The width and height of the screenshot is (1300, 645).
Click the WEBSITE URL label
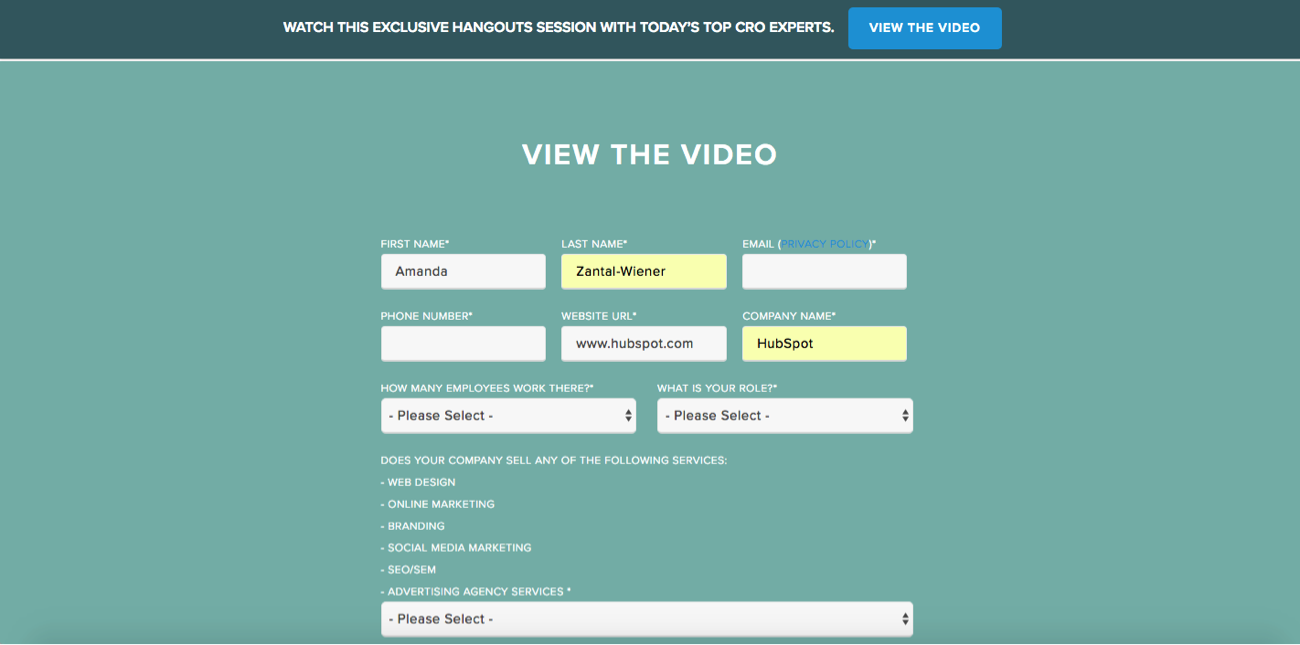[599, 316]
